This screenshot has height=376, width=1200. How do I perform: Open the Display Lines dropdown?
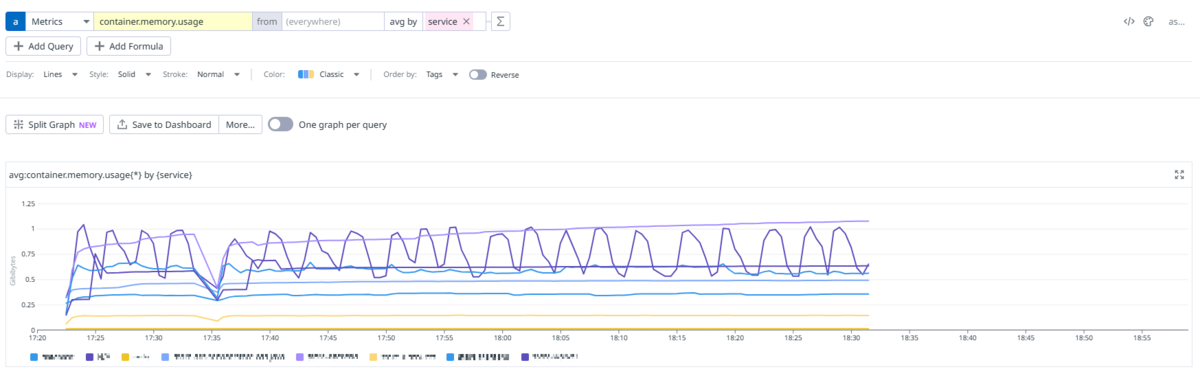(60, 74)
